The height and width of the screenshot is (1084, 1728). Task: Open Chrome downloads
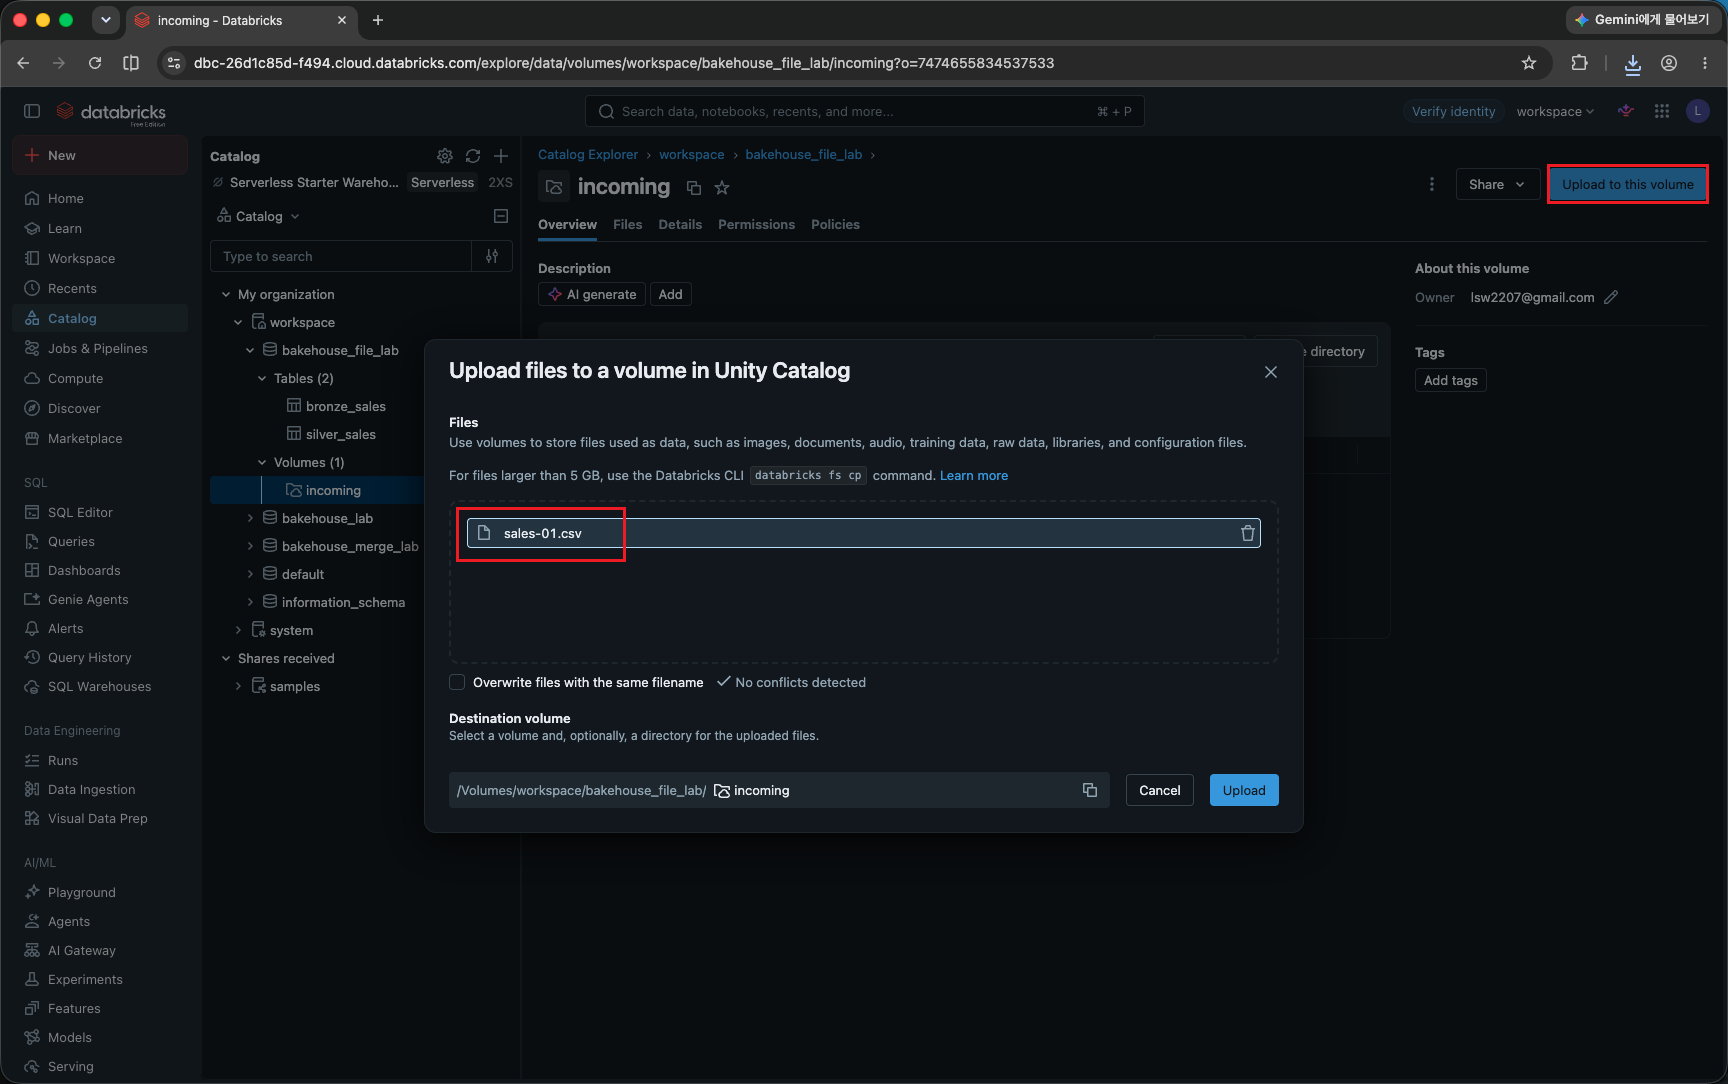(1633, 63)
